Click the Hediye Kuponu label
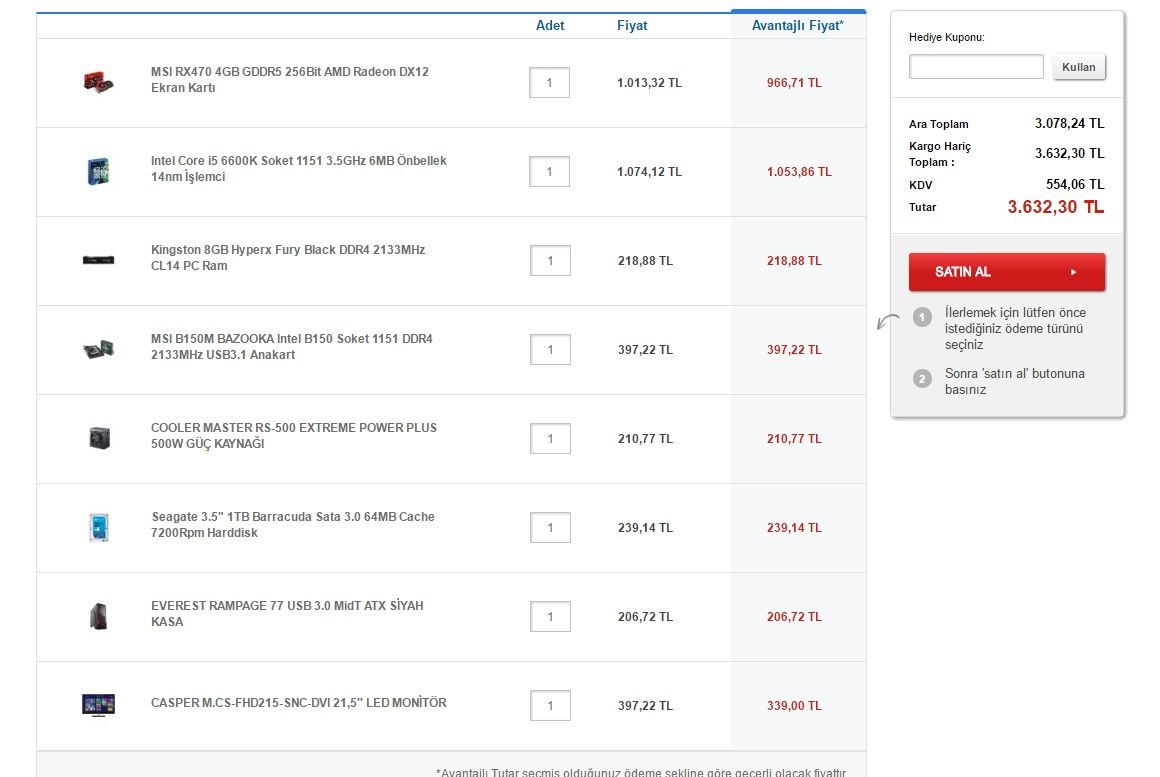The height and width of the screenshot is (777, 1160). [x=946, y=37]
